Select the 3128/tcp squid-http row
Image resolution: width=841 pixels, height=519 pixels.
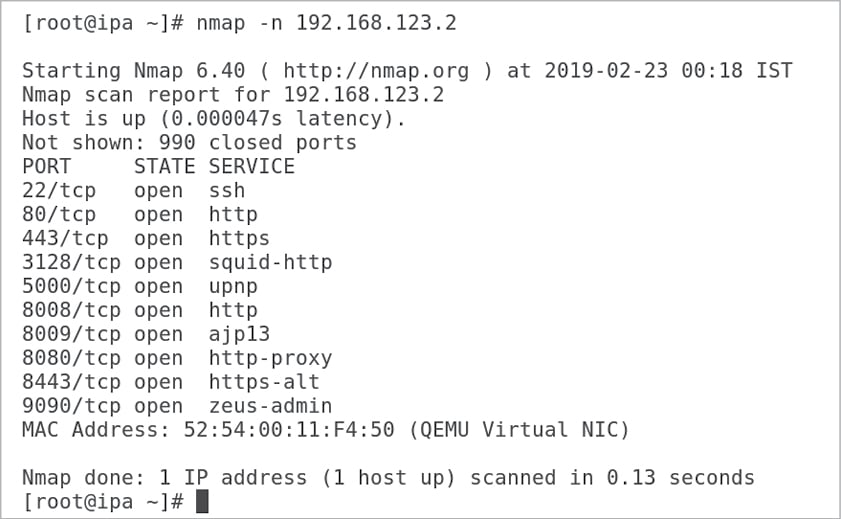pyautogui.click(x=176, y=262)
